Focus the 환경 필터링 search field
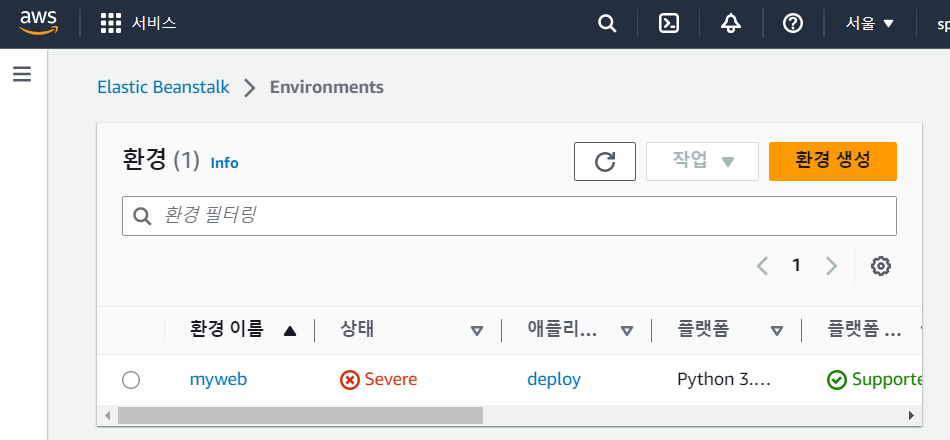Viewport: 950px width, 440px height. coord(509,216)
